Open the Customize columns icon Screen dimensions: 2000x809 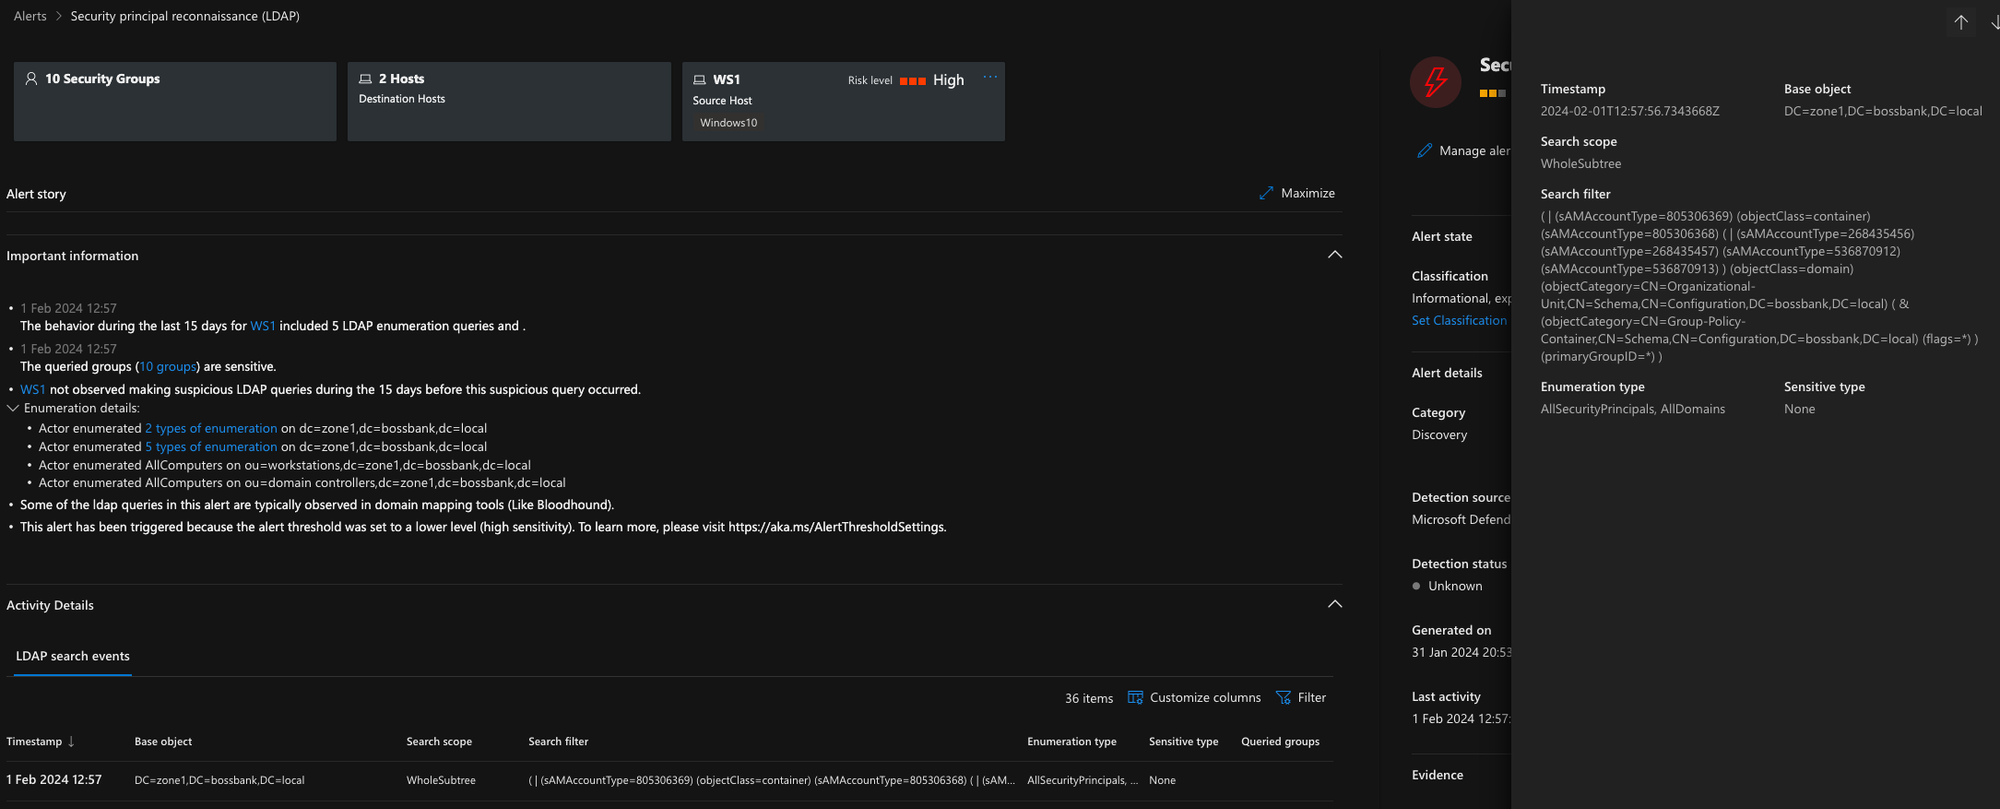(1135, 697)
